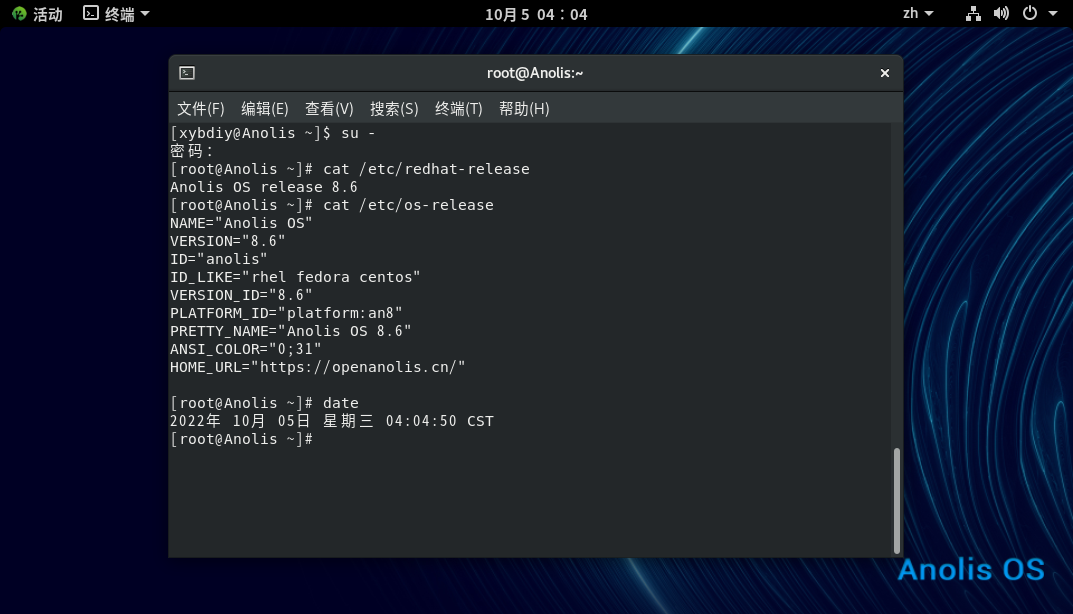Viewport: 1073px width, 614px height.
Task: Click the command "cat /etc/redhat-release"
Action: [426, 169]
